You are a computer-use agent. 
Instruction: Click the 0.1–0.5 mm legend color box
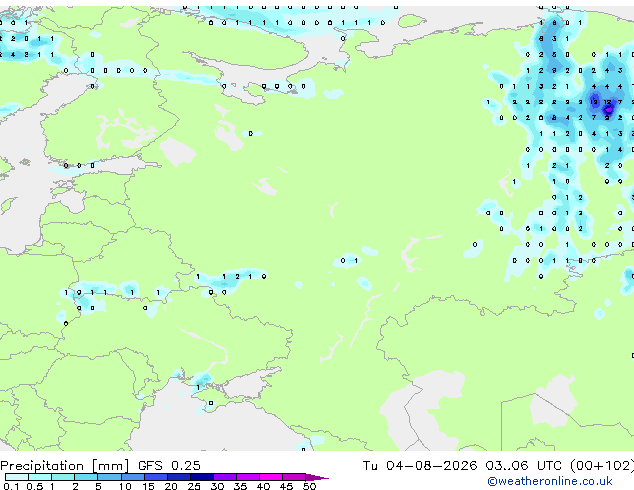click(x=17, y=477)
